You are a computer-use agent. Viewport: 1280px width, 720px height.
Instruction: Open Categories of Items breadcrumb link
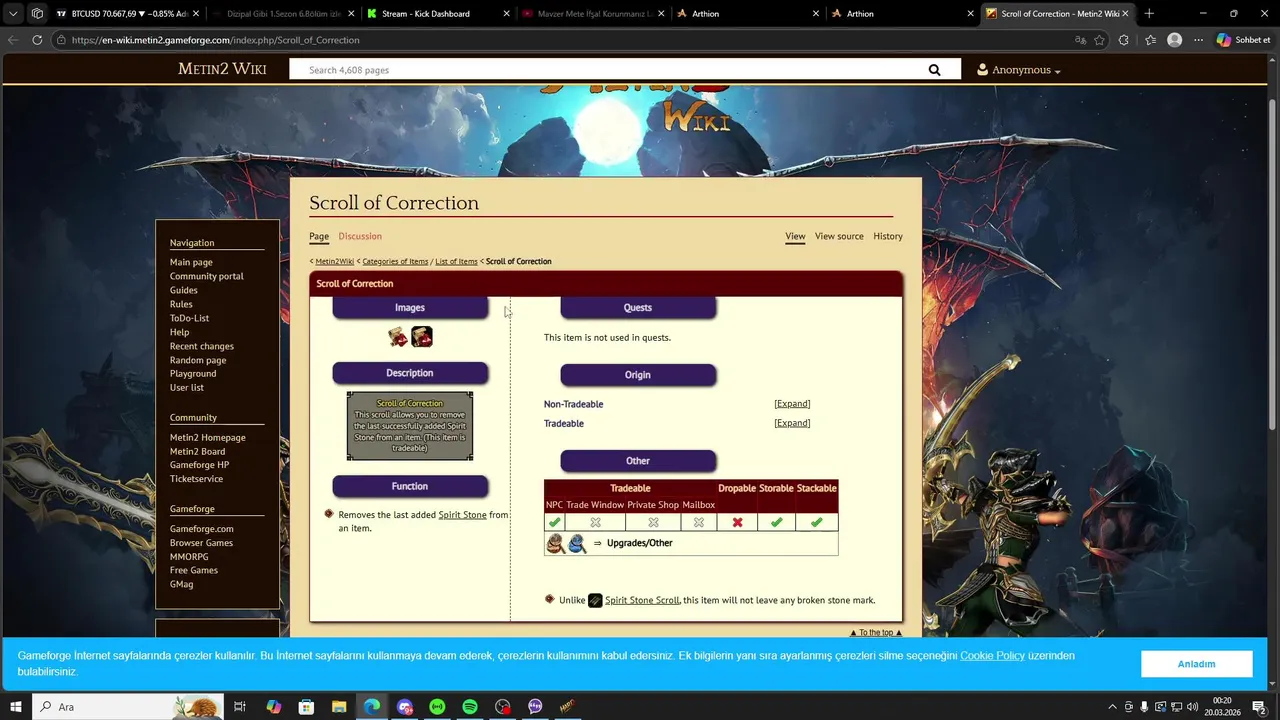click(395, 261)
